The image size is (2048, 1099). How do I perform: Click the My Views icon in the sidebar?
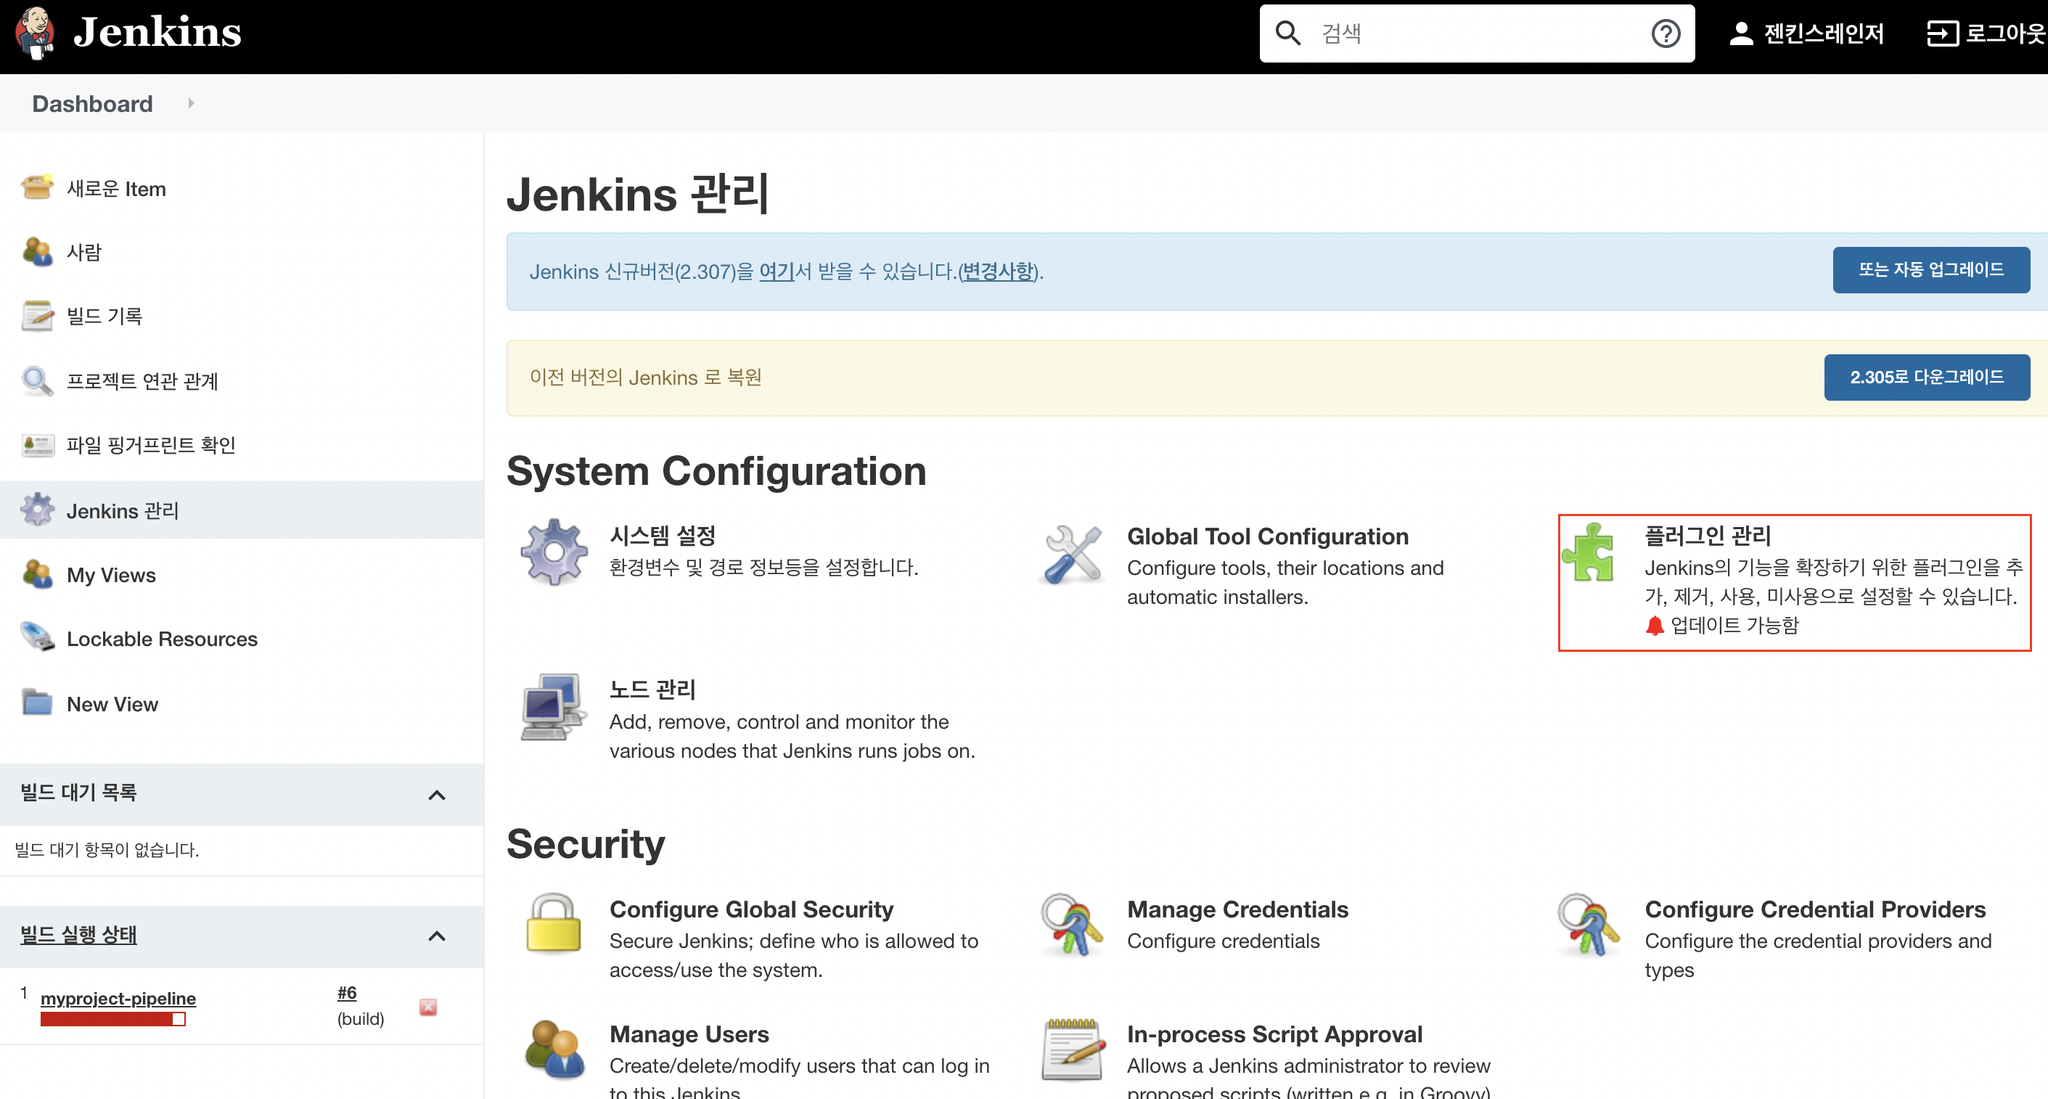tap(38, 574)
